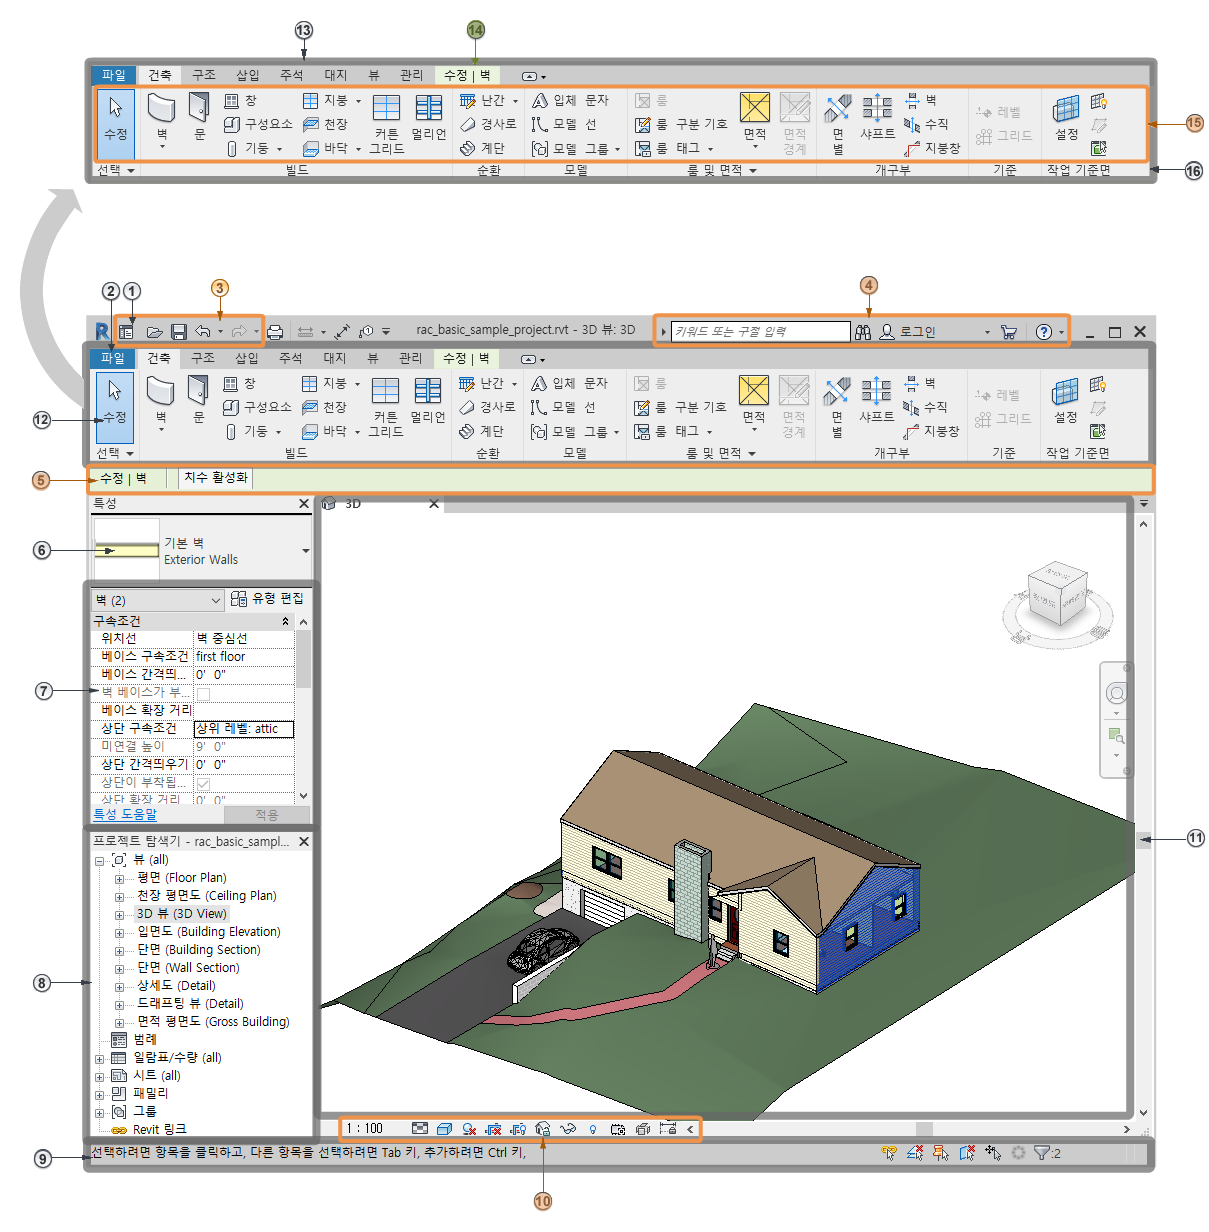Select the 벽 (Wall) tool in main window ribbon
The image size is (1209, 1232).
click(x=161, y=402)
